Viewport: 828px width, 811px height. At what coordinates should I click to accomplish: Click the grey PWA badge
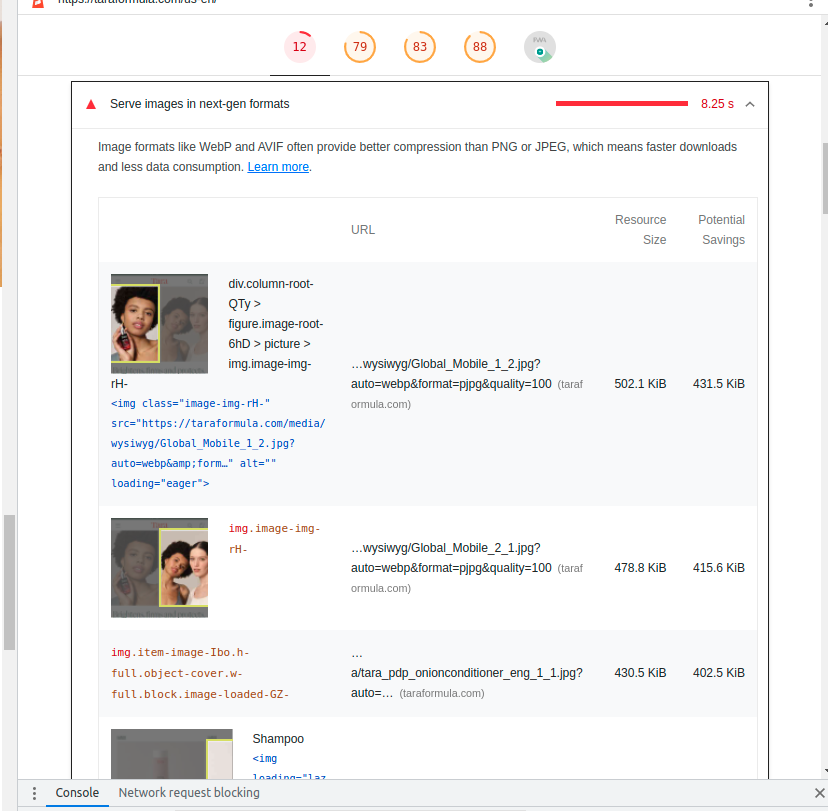tap(539, 46)
